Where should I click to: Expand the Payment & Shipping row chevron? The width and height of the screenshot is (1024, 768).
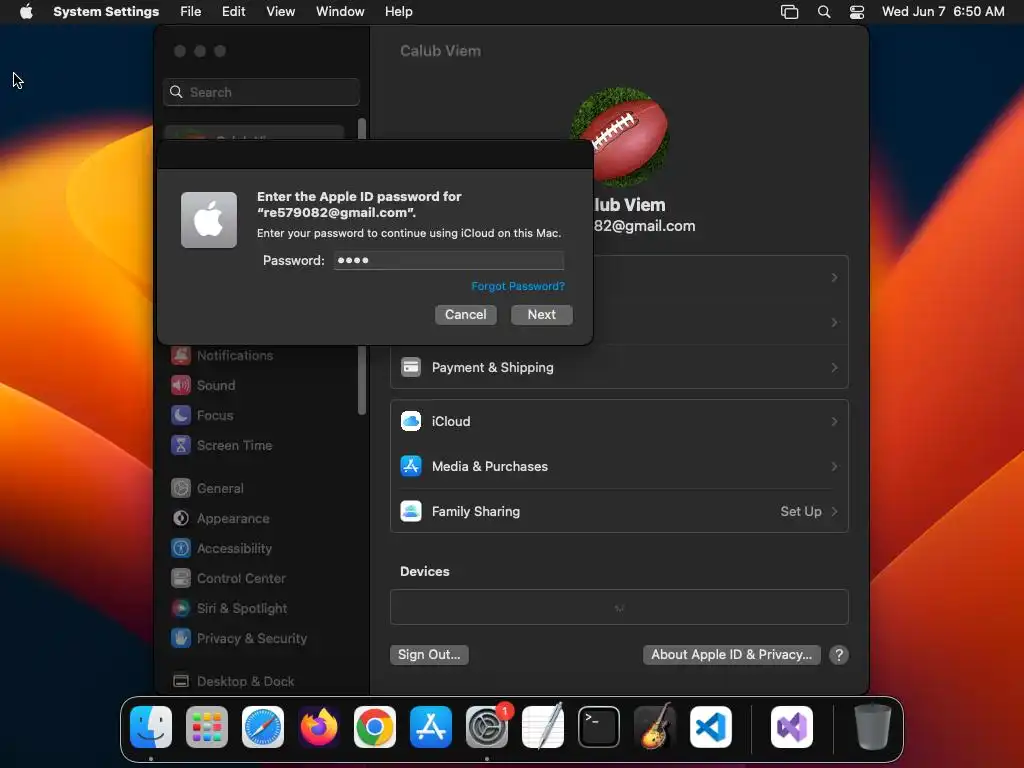point(834,368)
